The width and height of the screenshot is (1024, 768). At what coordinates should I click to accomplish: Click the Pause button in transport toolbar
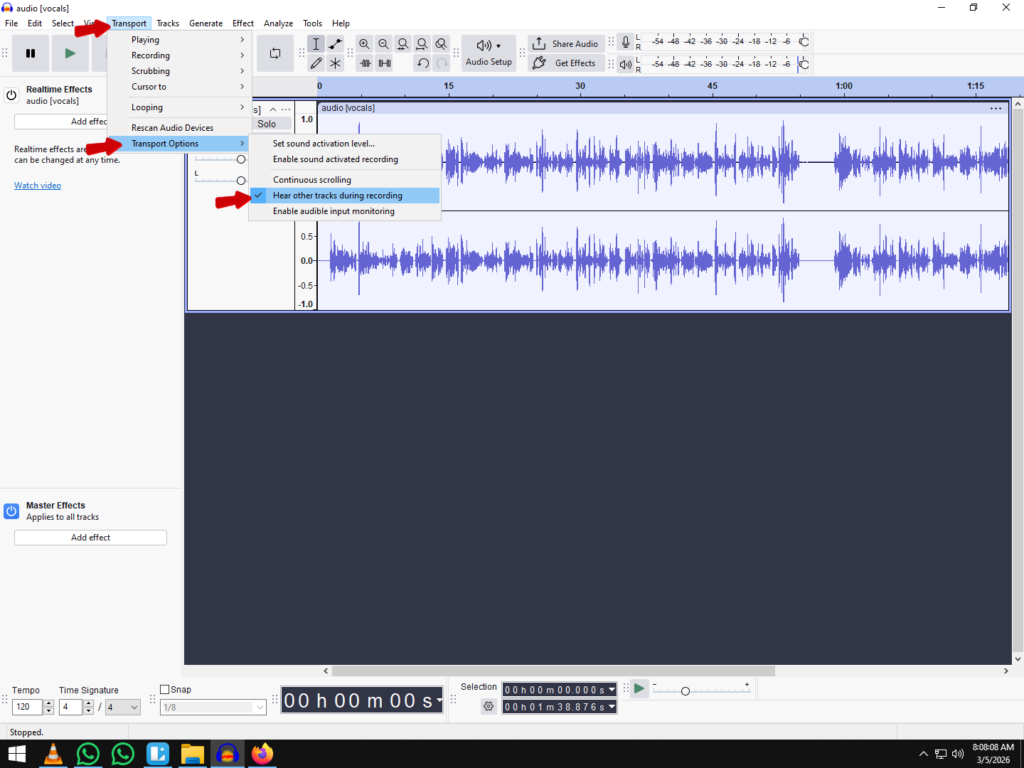point(31,53)
